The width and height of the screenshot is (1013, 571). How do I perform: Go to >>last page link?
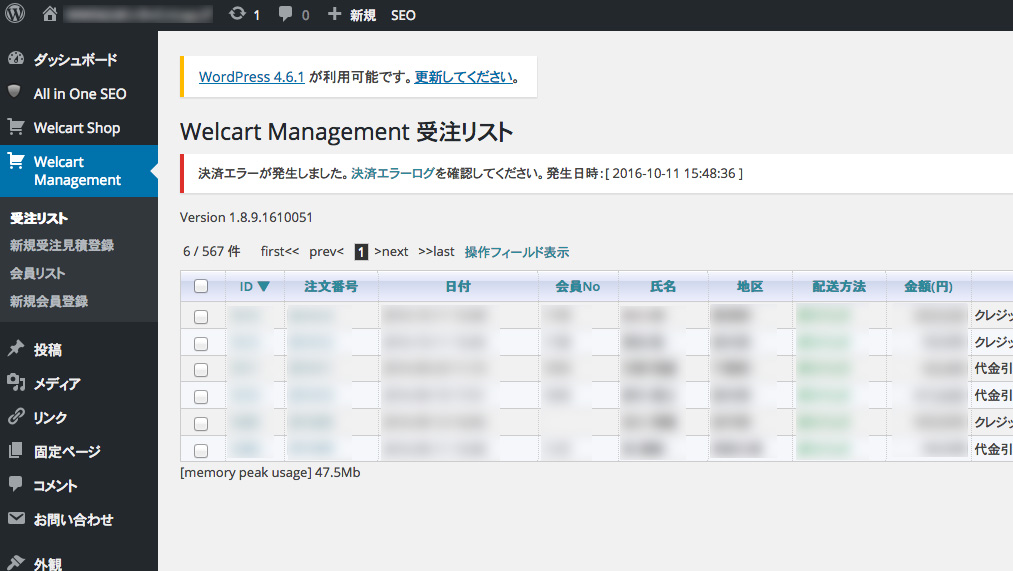click(x=436, y=251)
